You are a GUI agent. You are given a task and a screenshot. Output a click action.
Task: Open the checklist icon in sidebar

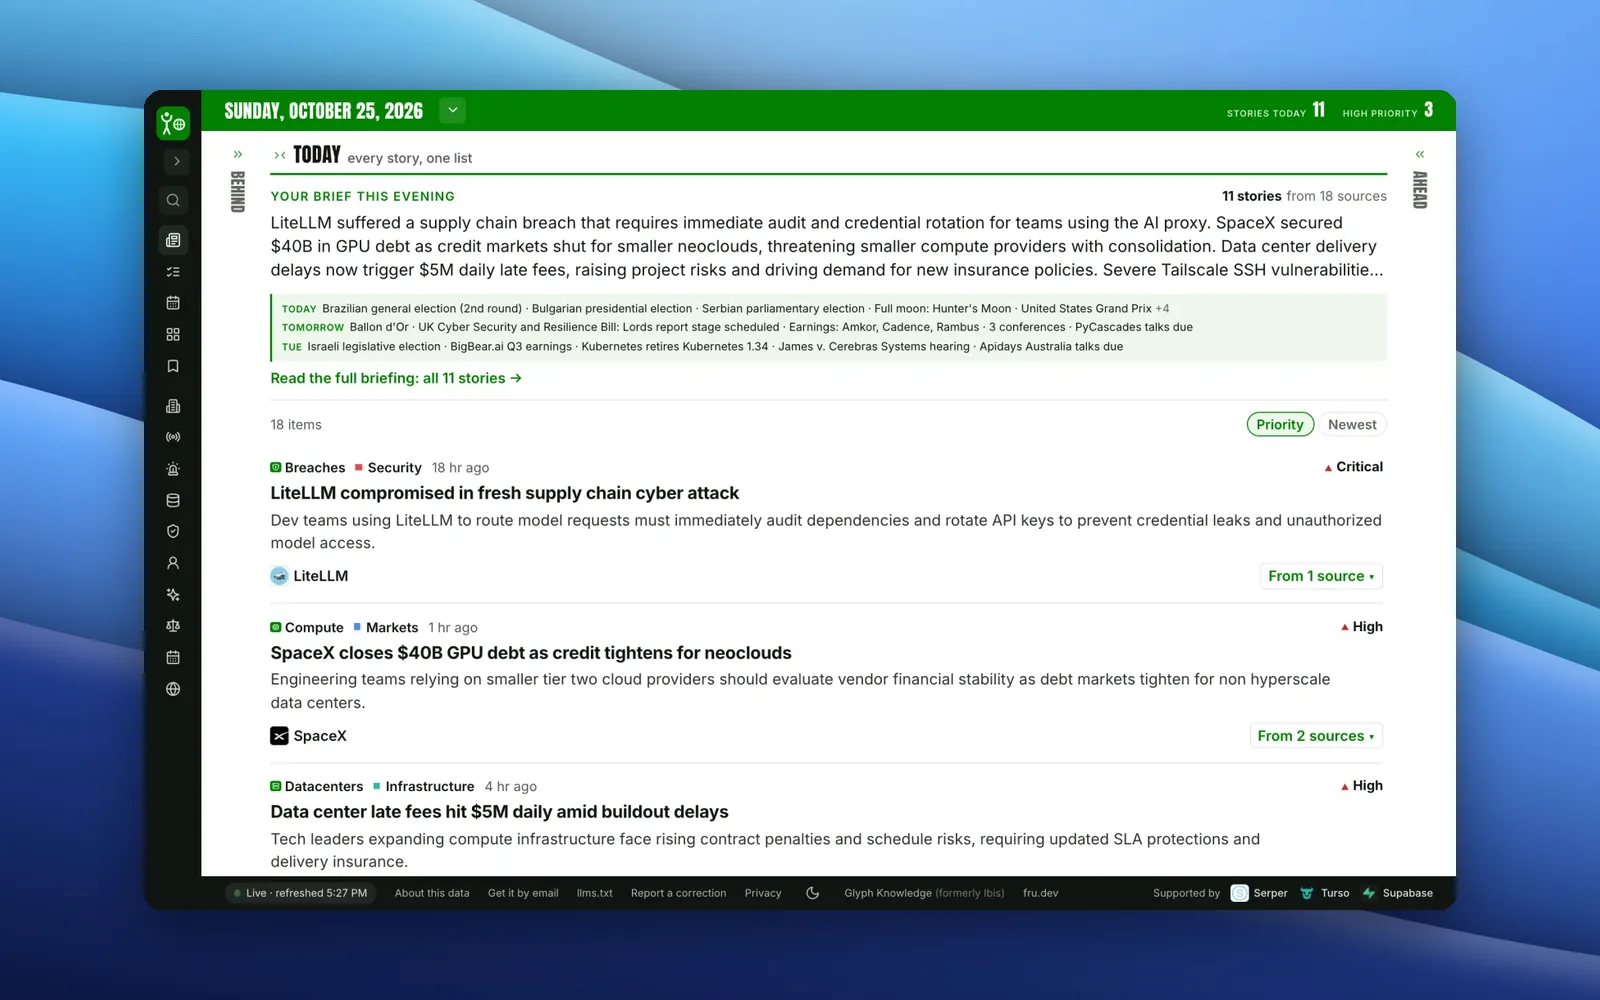(173, 272)
